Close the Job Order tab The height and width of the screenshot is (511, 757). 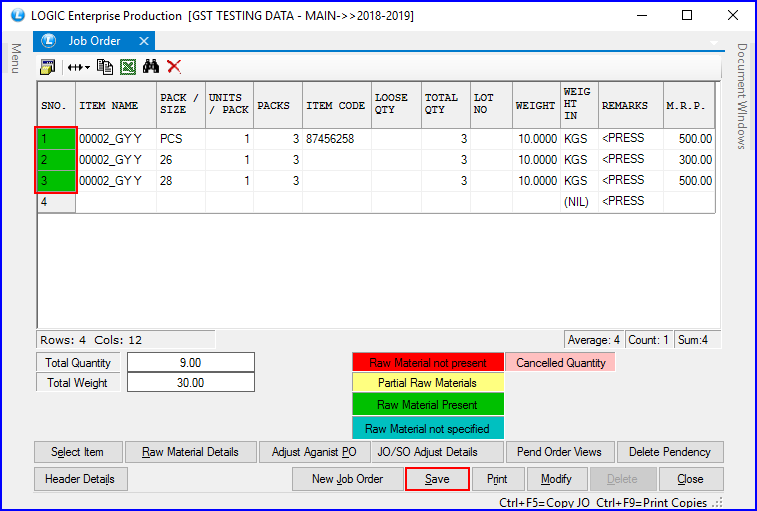click(x=144, y=42)
